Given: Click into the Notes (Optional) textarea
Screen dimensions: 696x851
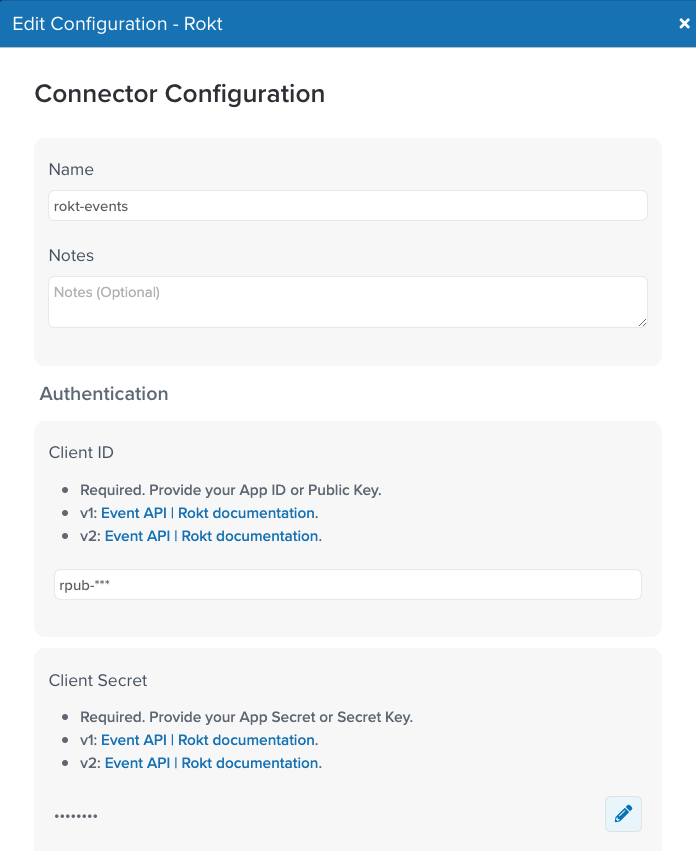Looking at the screenshot, I should 348,302.
